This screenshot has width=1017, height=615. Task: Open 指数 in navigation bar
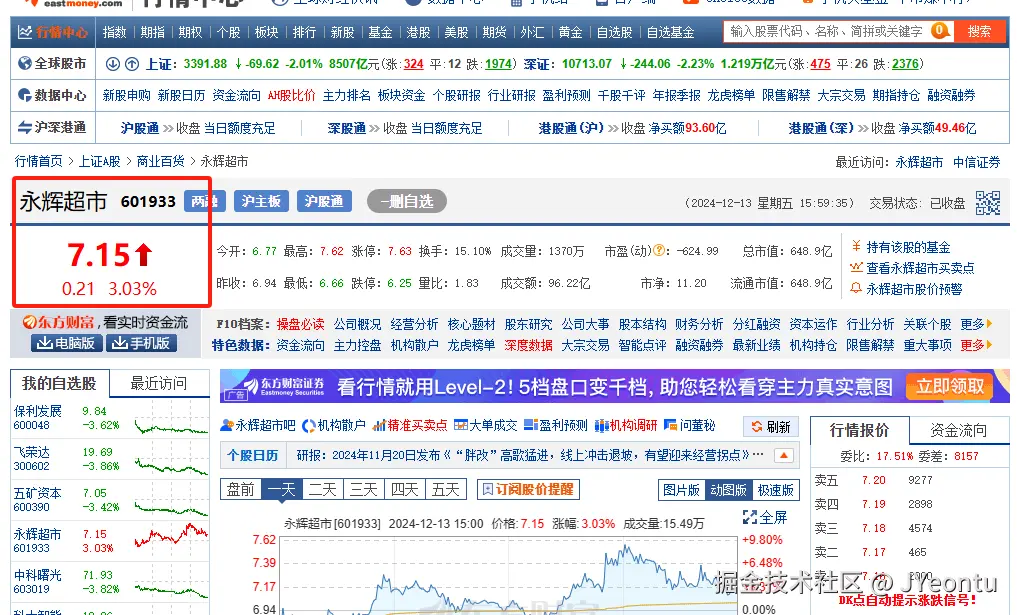pyautogui.click(x=115, y=32)
